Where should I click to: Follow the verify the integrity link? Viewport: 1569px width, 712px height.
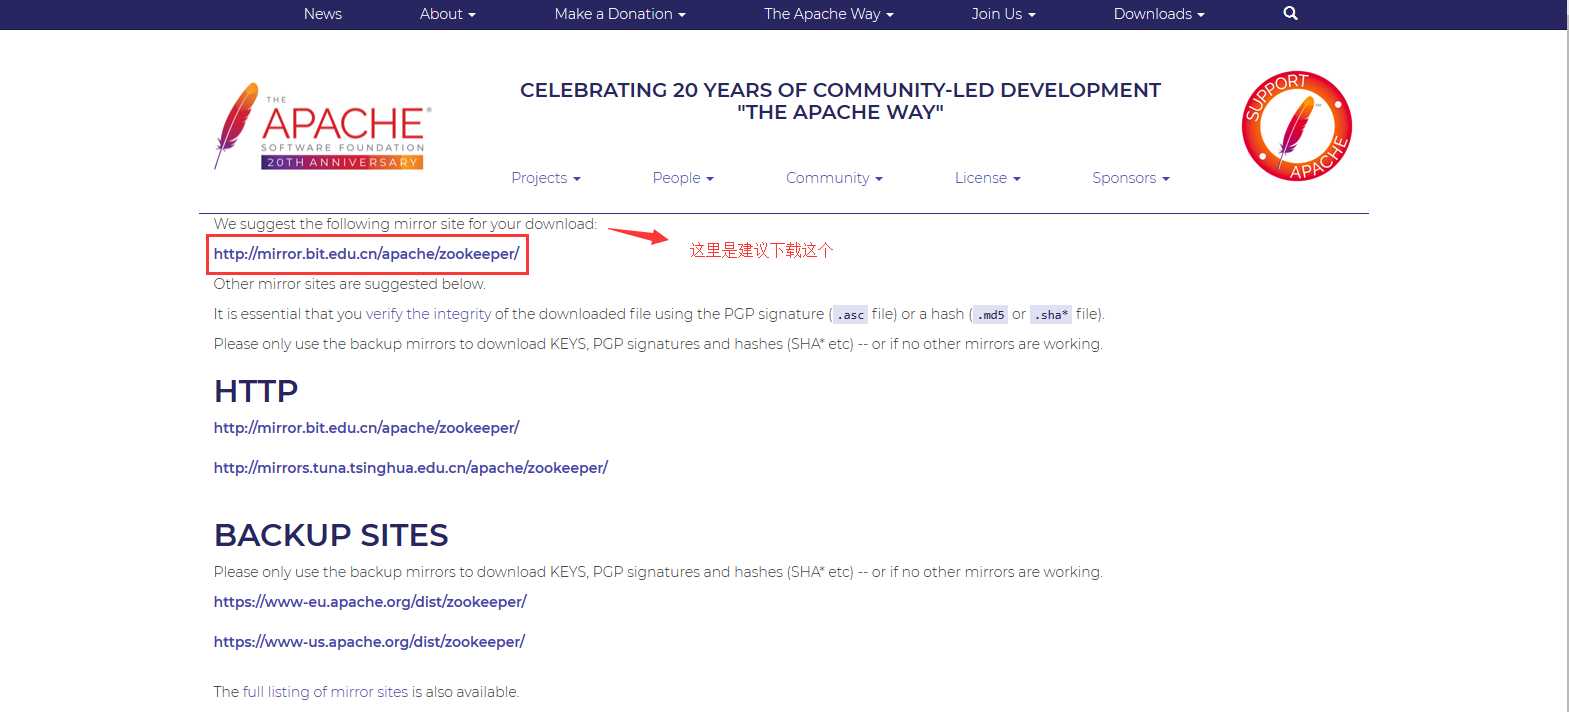(428, 314)
